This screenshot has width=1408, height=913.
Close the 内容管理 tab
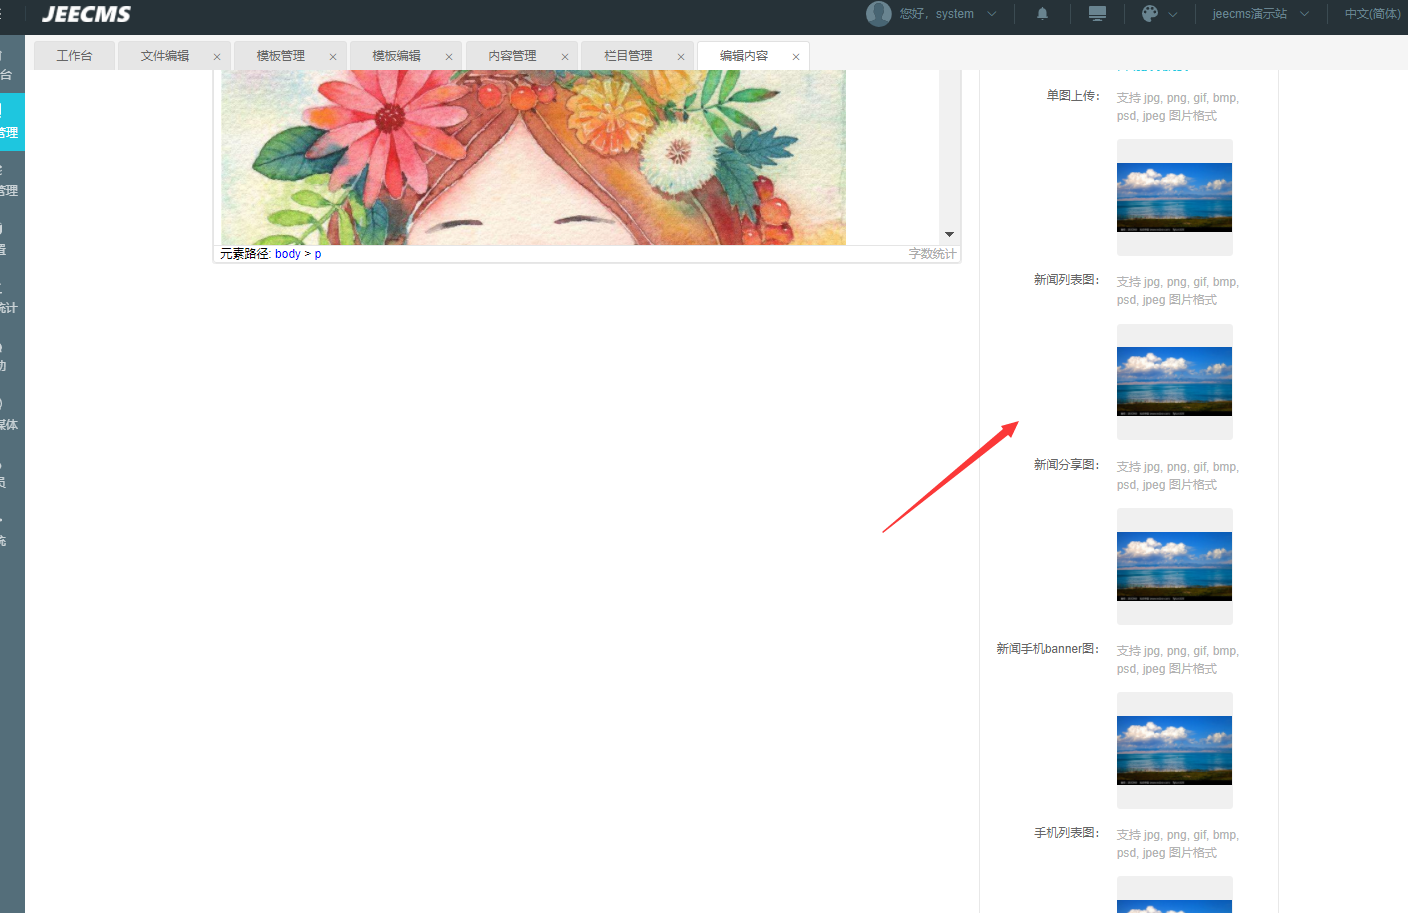pos(565,57)
